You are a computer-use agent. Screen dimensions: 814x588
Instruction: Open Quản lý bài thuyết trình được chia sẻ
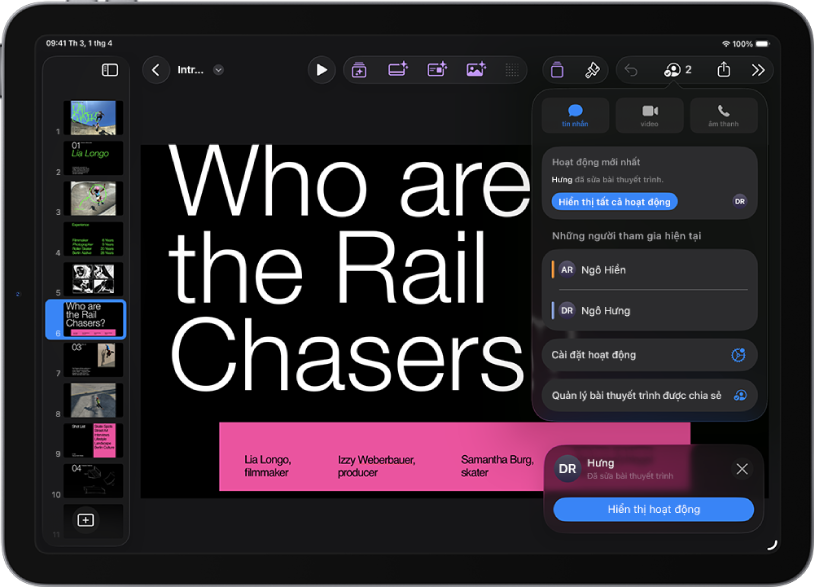(x=649, y=395)
